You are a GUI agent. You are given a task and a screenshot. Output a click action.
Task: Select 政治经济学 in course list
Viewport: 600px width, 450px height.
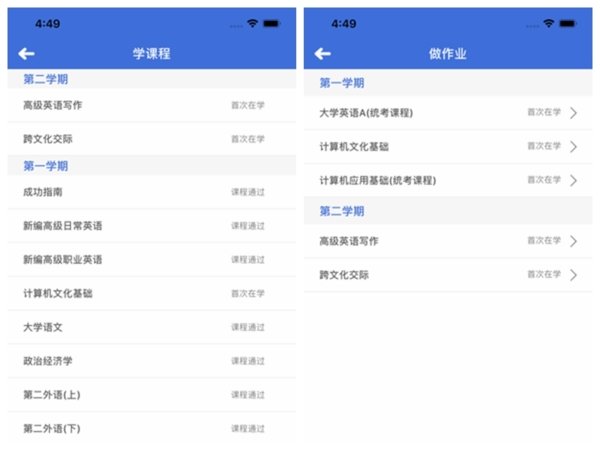tap(48, 361)
